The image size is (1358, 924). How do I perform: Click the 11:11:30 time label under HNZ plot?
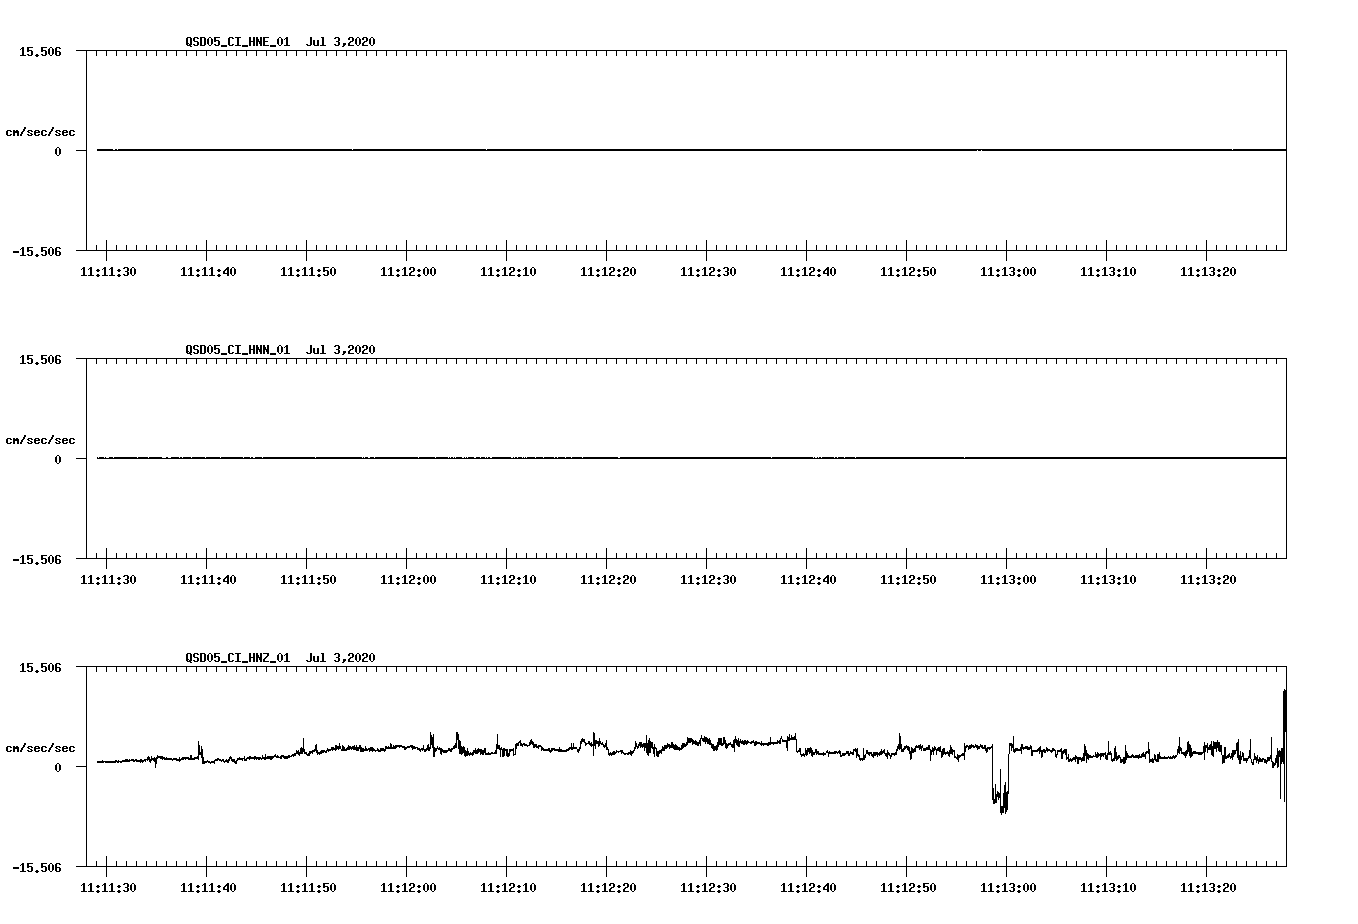pyautogui.click(x=108, y=887)
